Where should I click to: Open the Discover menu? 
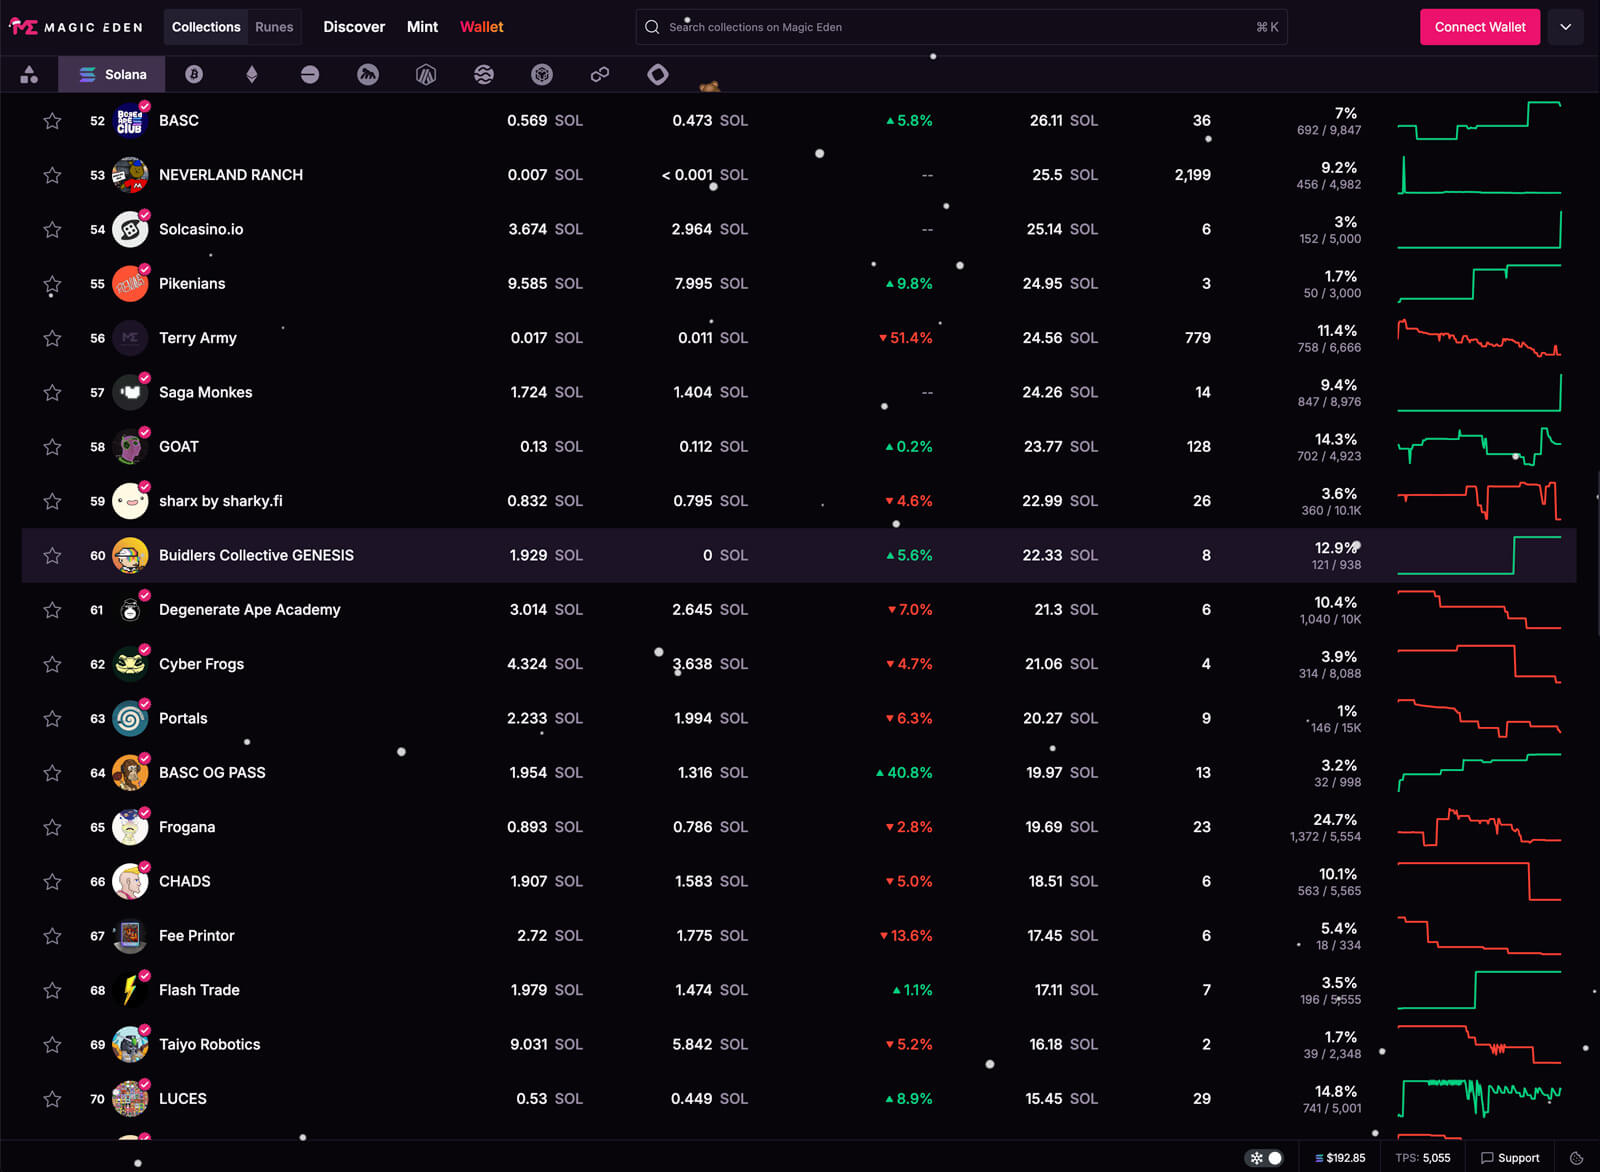pyautogui.click(x=354, y=27)
